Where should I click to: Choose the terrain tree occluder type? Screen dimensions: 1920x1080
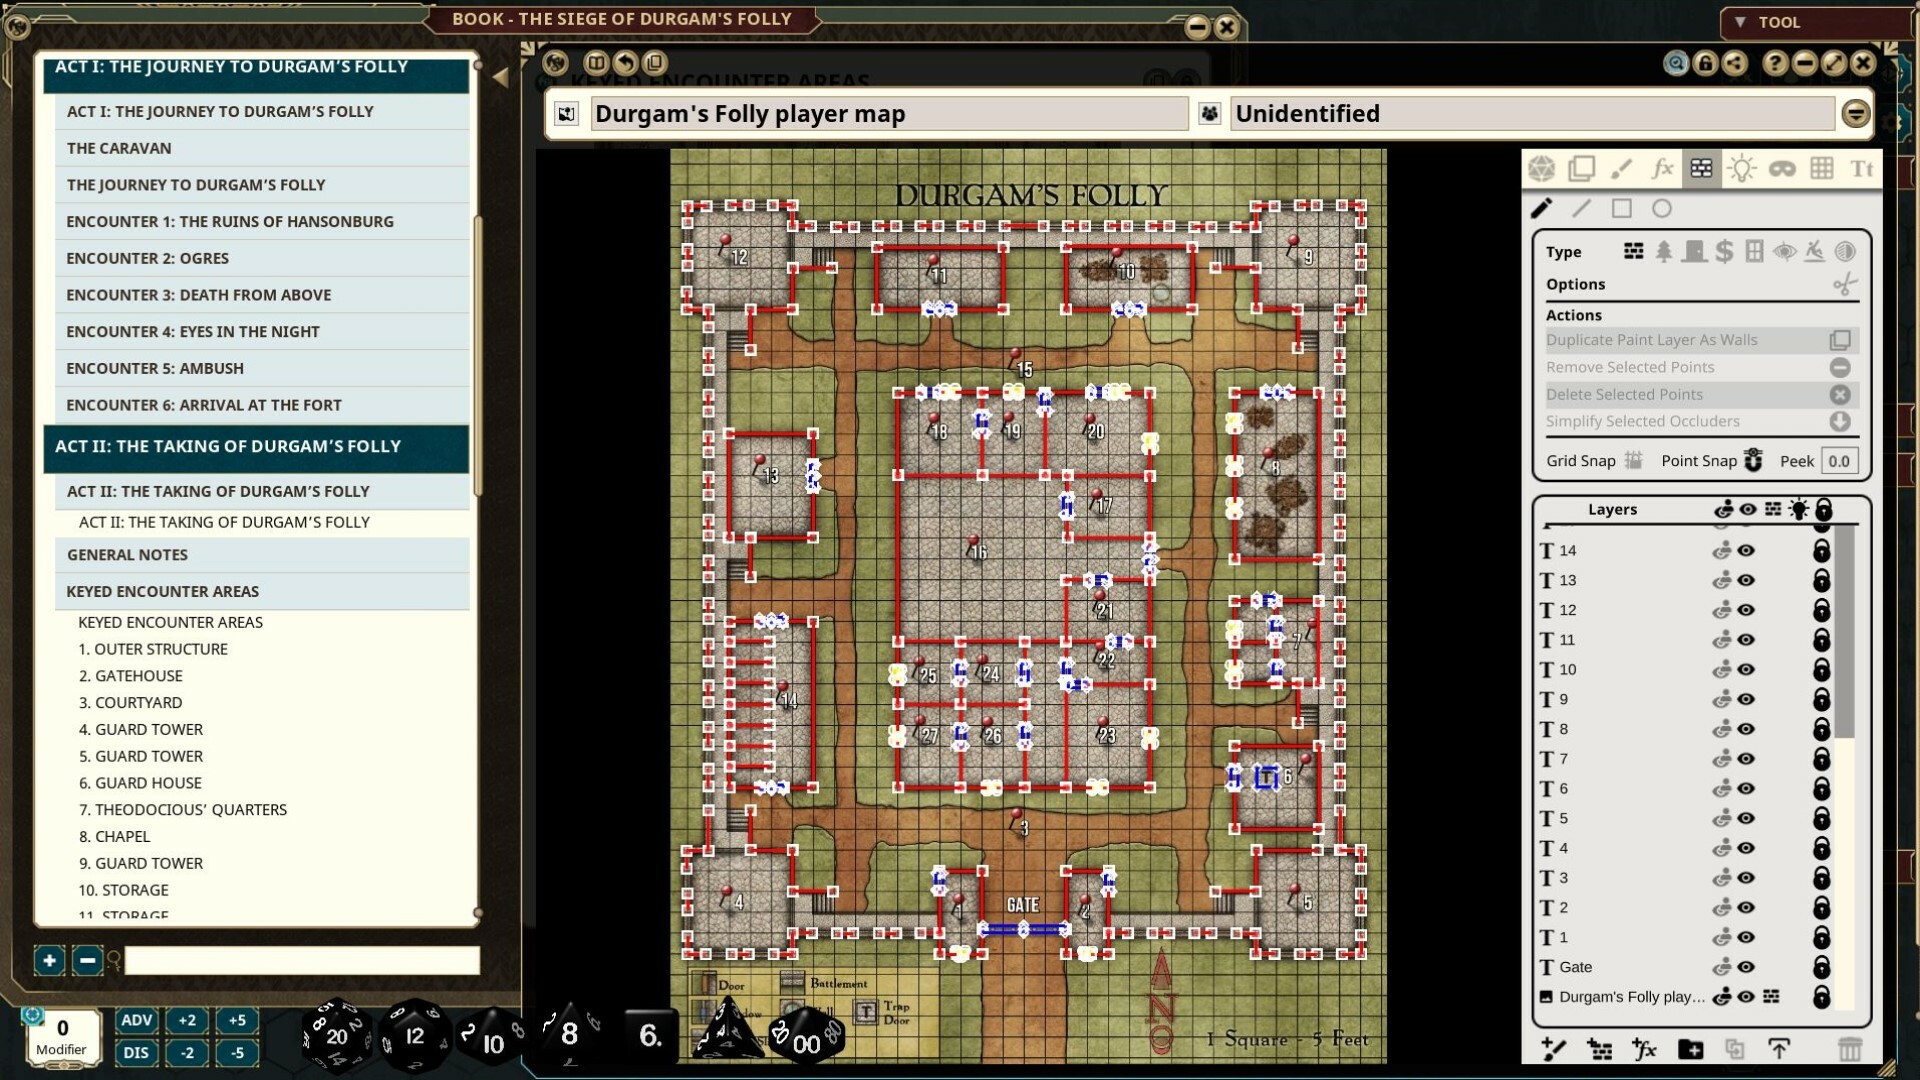(x=1665, y=252)
